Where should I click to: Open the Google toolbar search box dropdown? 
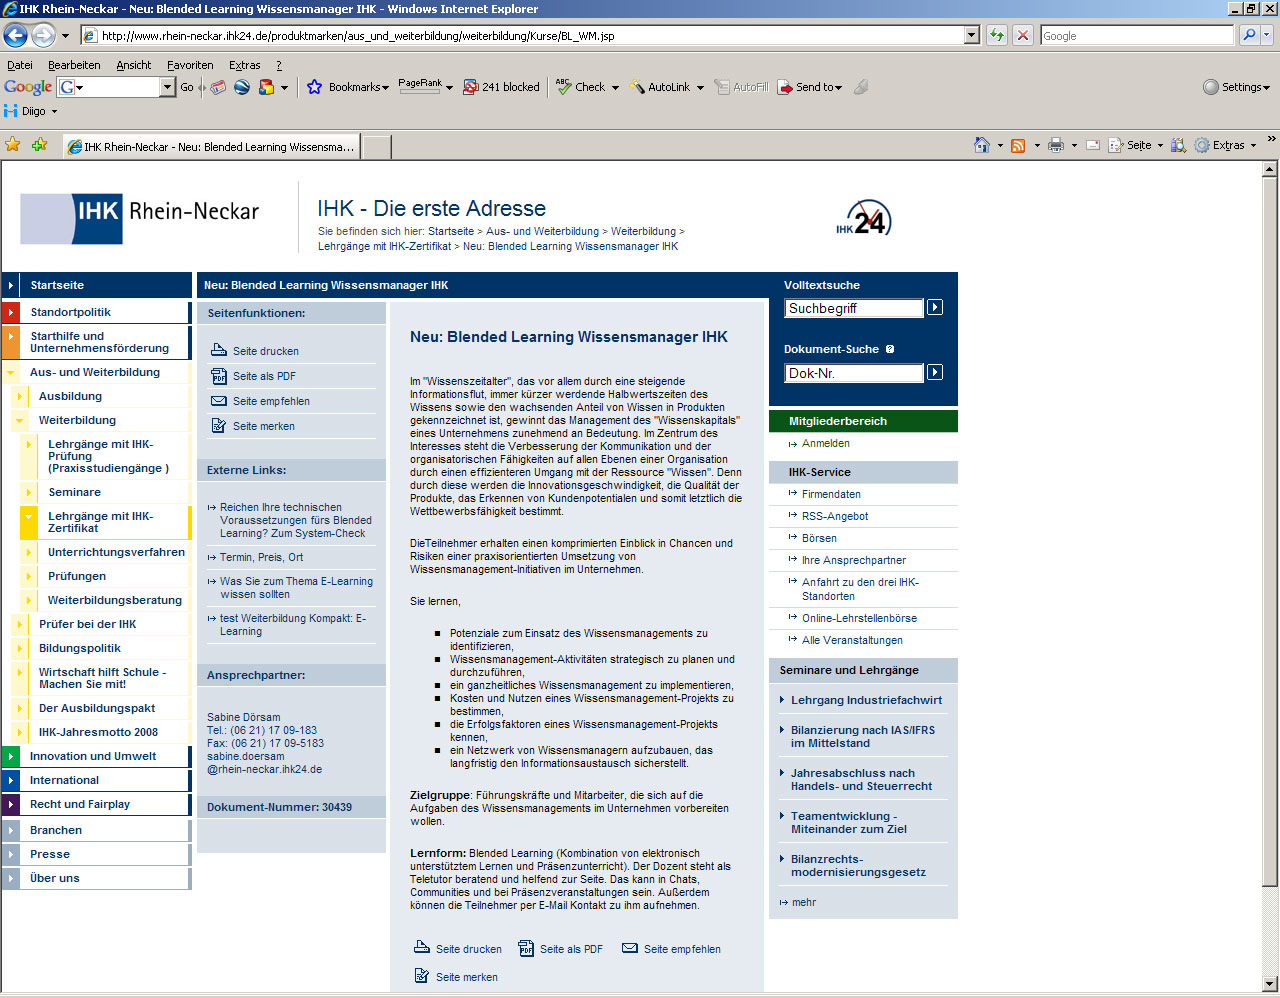168,87
